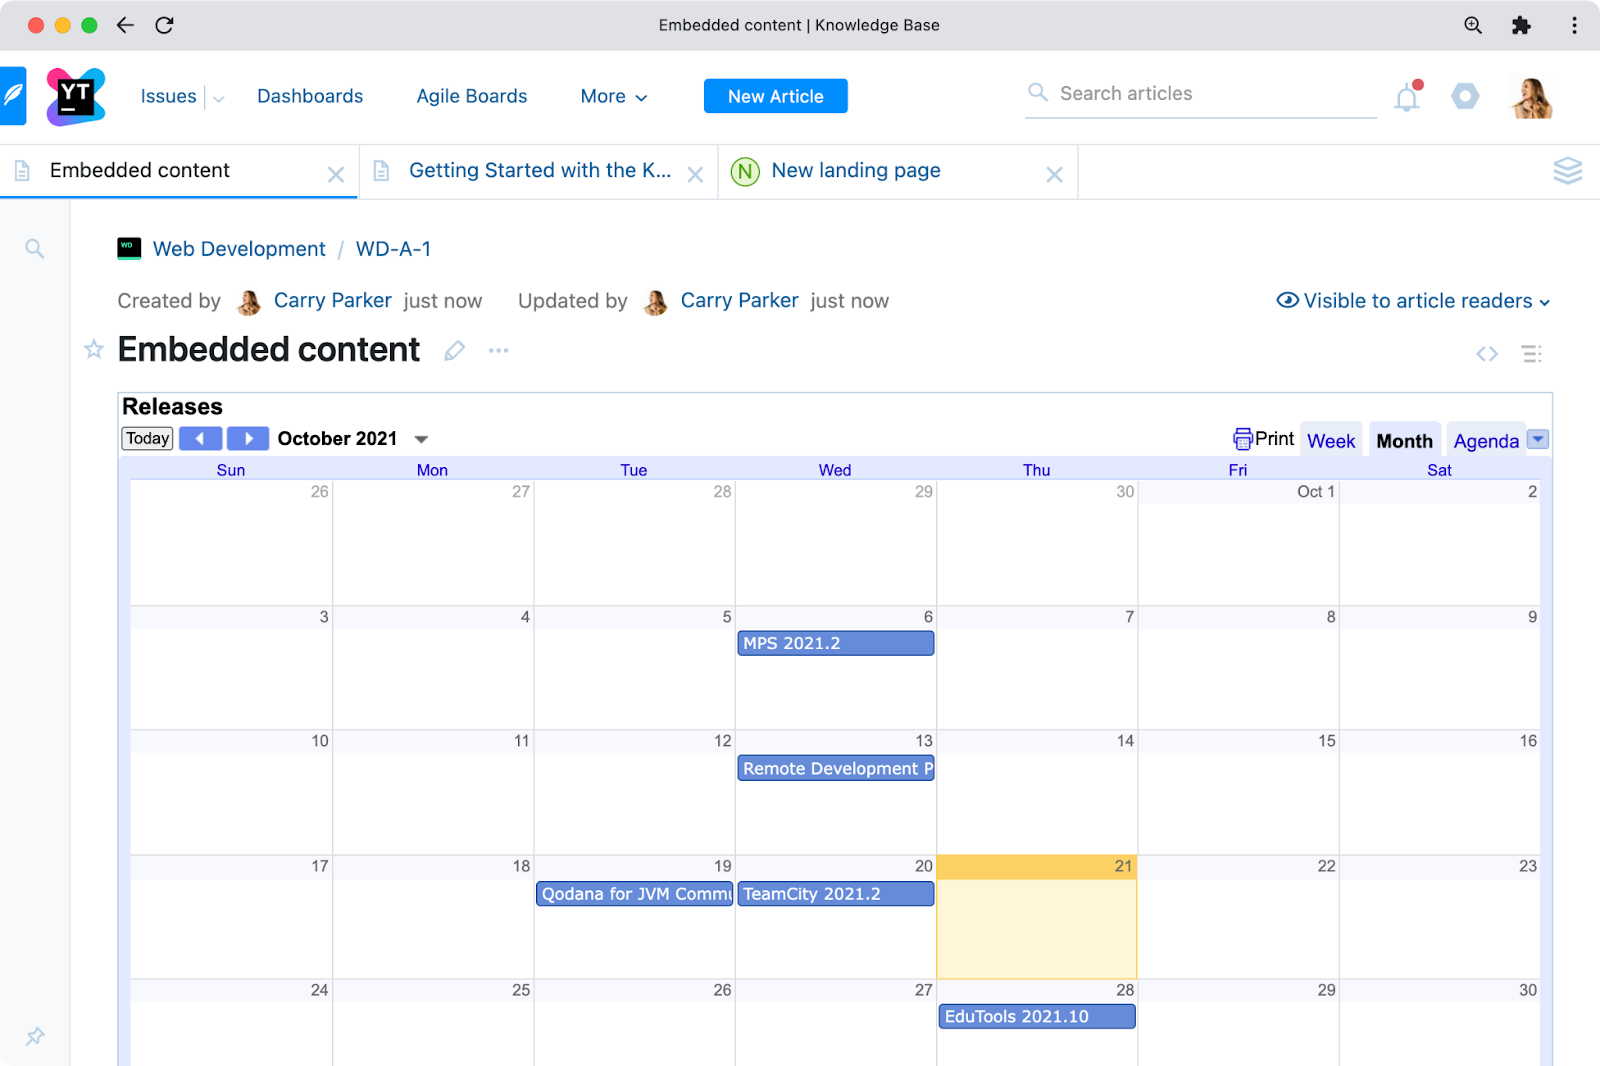Select highlighted day 21 in calendar
Screen dimensions: 1600x1066
click(x=1037, y=917)
